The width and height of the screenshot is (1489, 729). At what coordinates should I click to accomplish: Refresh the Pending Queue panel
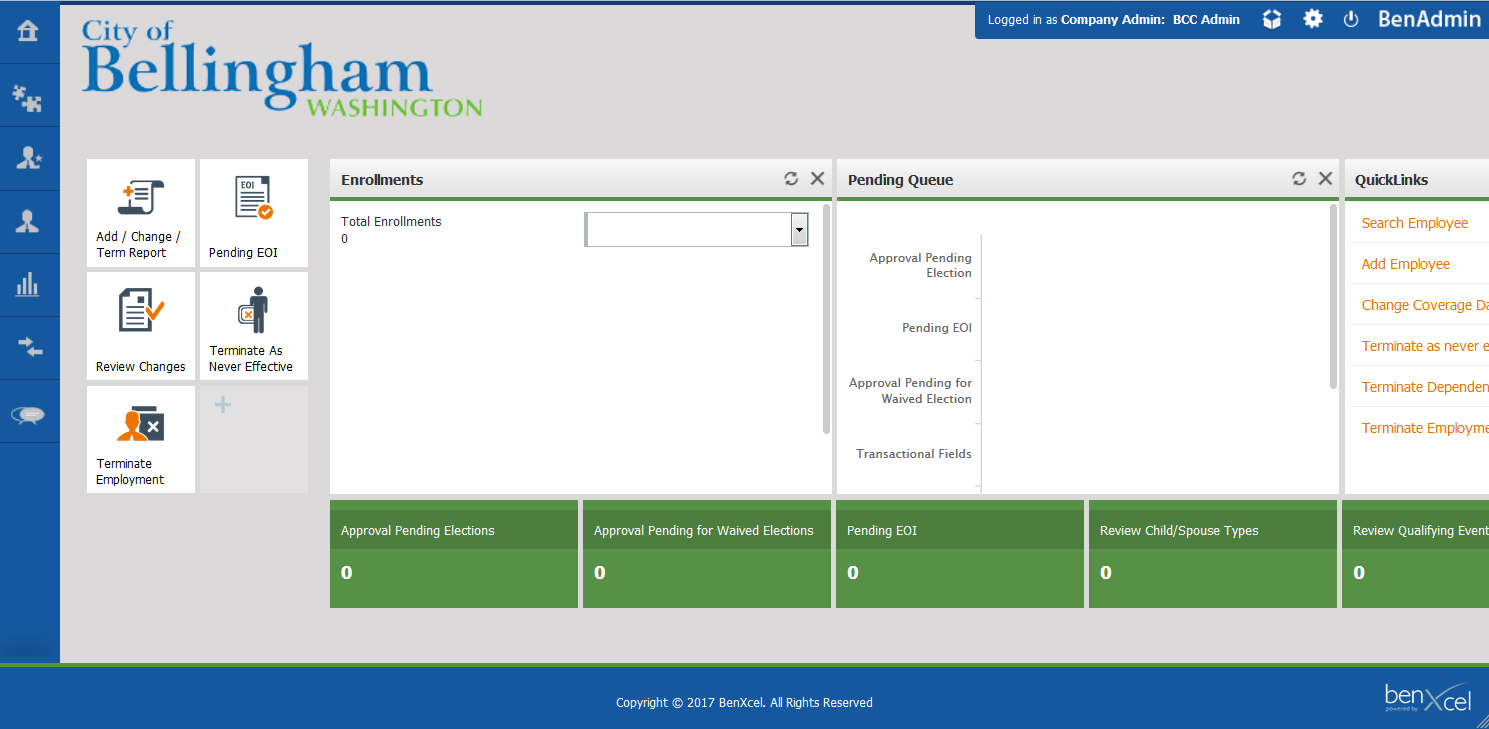point(1299,179)
